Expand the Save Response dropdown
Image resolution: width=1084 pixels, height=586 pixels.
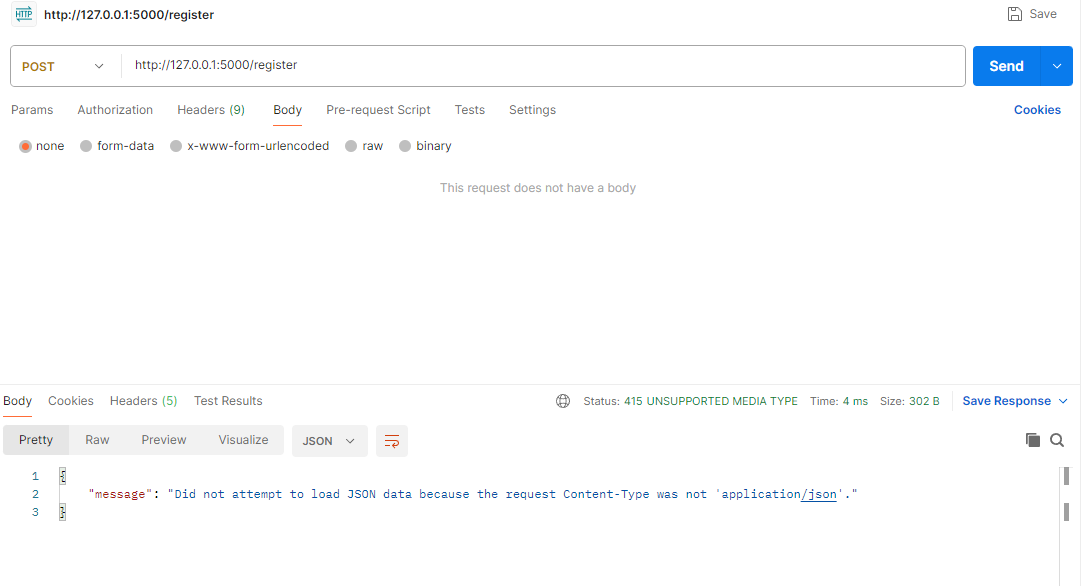[1014, 400]
